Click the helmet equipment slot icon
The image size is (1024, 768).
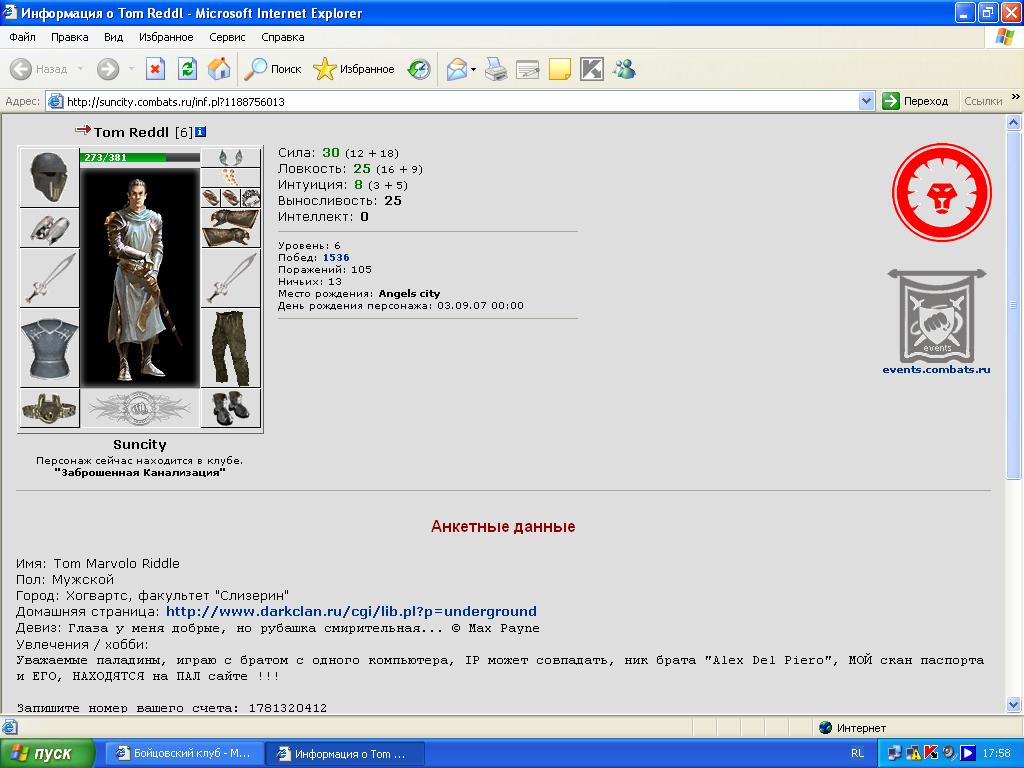[49, 178]
